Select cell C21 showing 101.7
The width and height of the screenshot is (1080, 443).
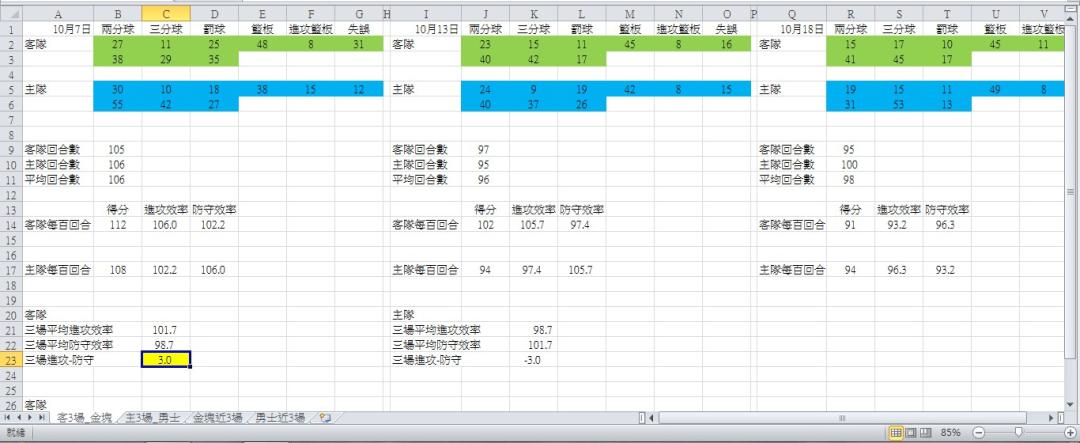click(166, 330)
